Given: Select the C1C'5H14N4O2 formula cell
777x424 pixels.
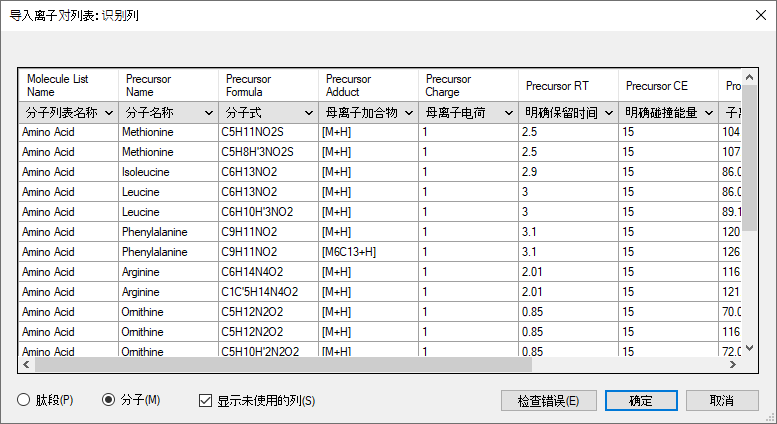Looking at the screenshot, I should pyautogui.click(x=268, y=291).
